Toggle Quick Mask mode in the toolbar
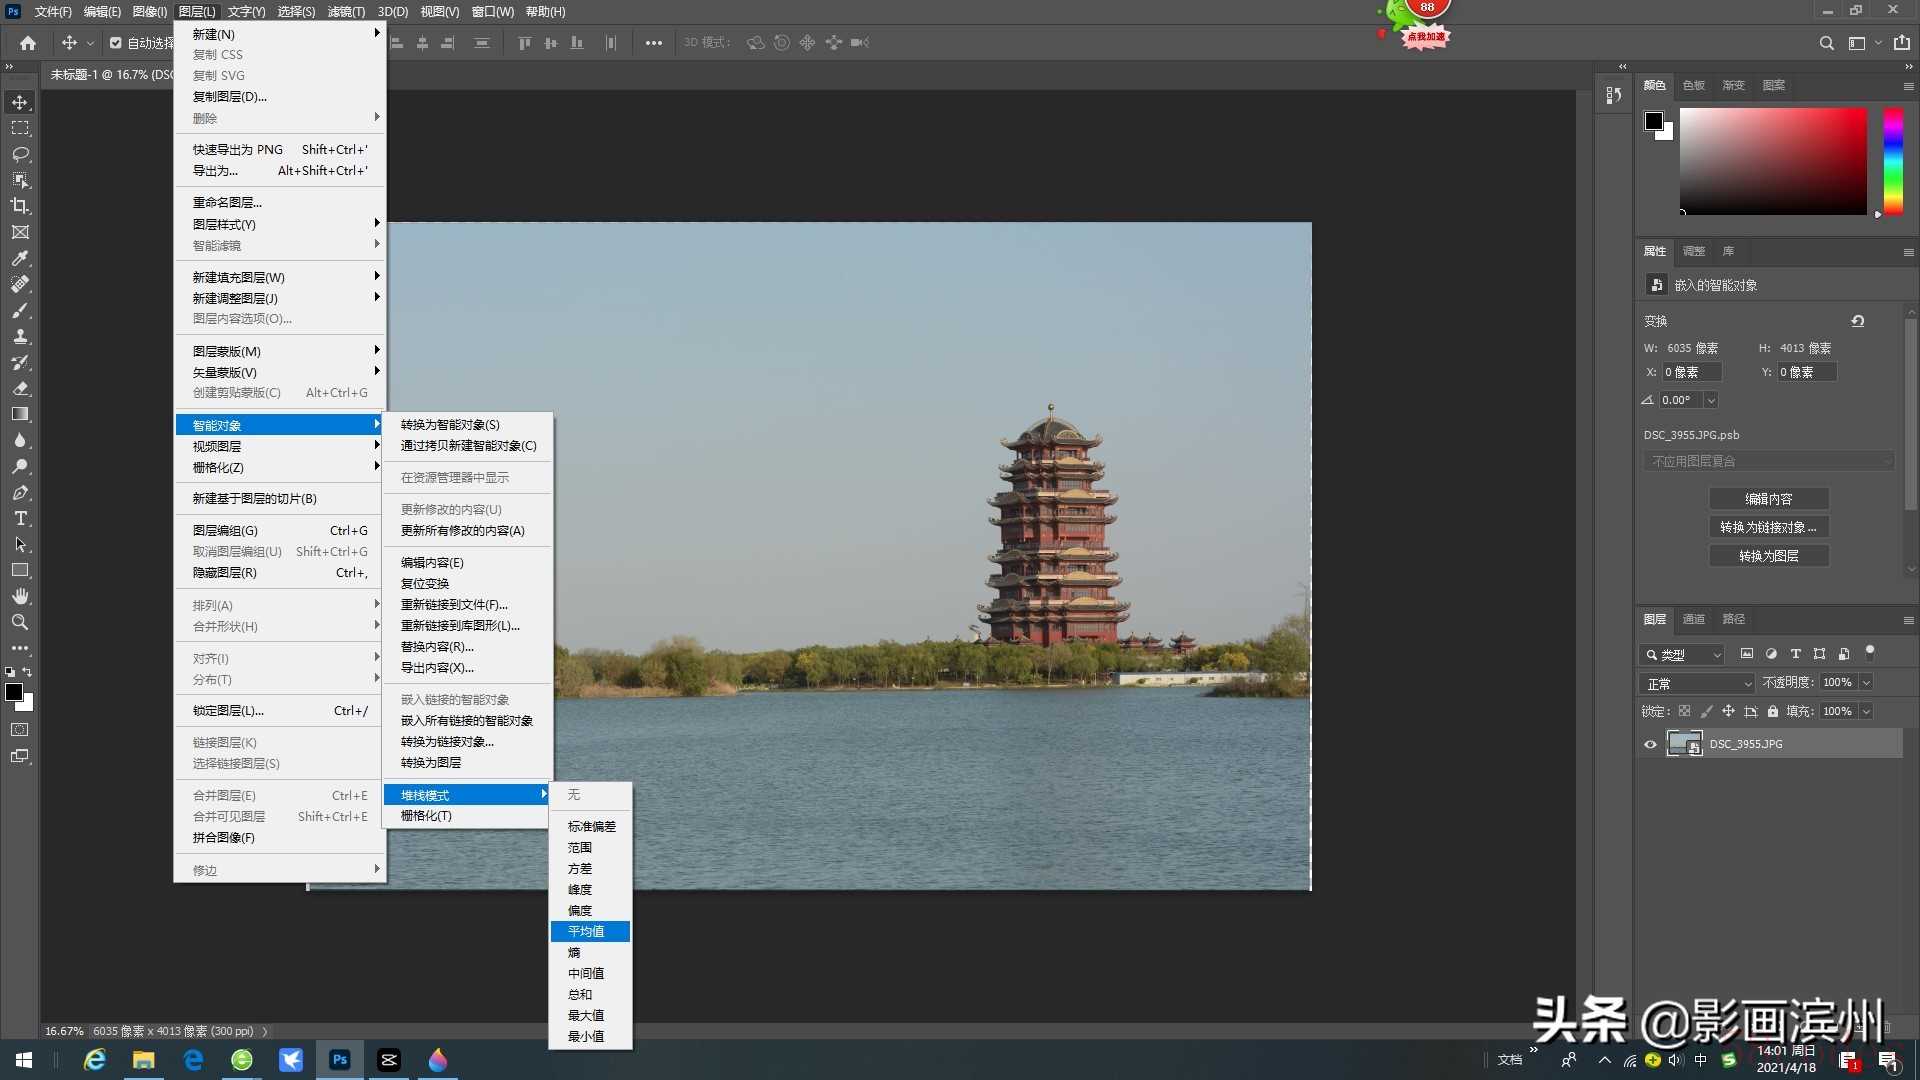The width and height of the screenshot is (1920, 1080). [20, 730]
